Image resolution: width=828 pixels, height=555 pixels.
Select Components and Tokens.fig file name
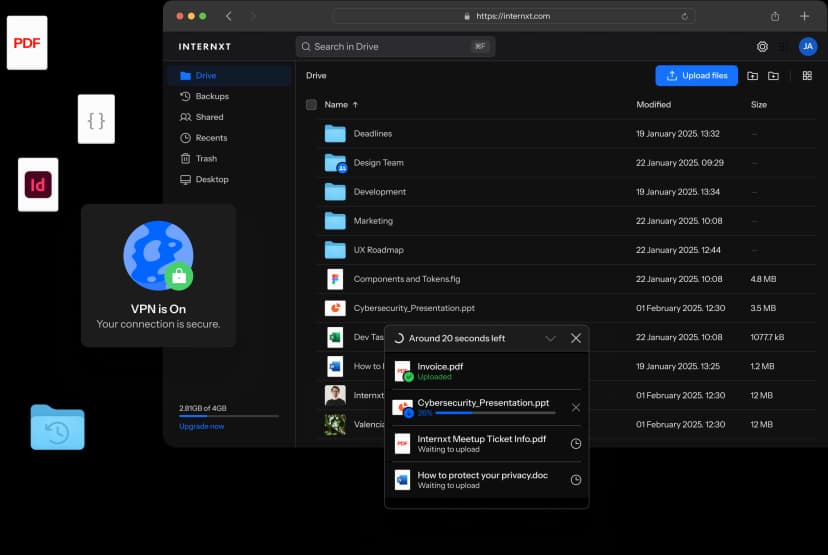click(x=407, y=279)
